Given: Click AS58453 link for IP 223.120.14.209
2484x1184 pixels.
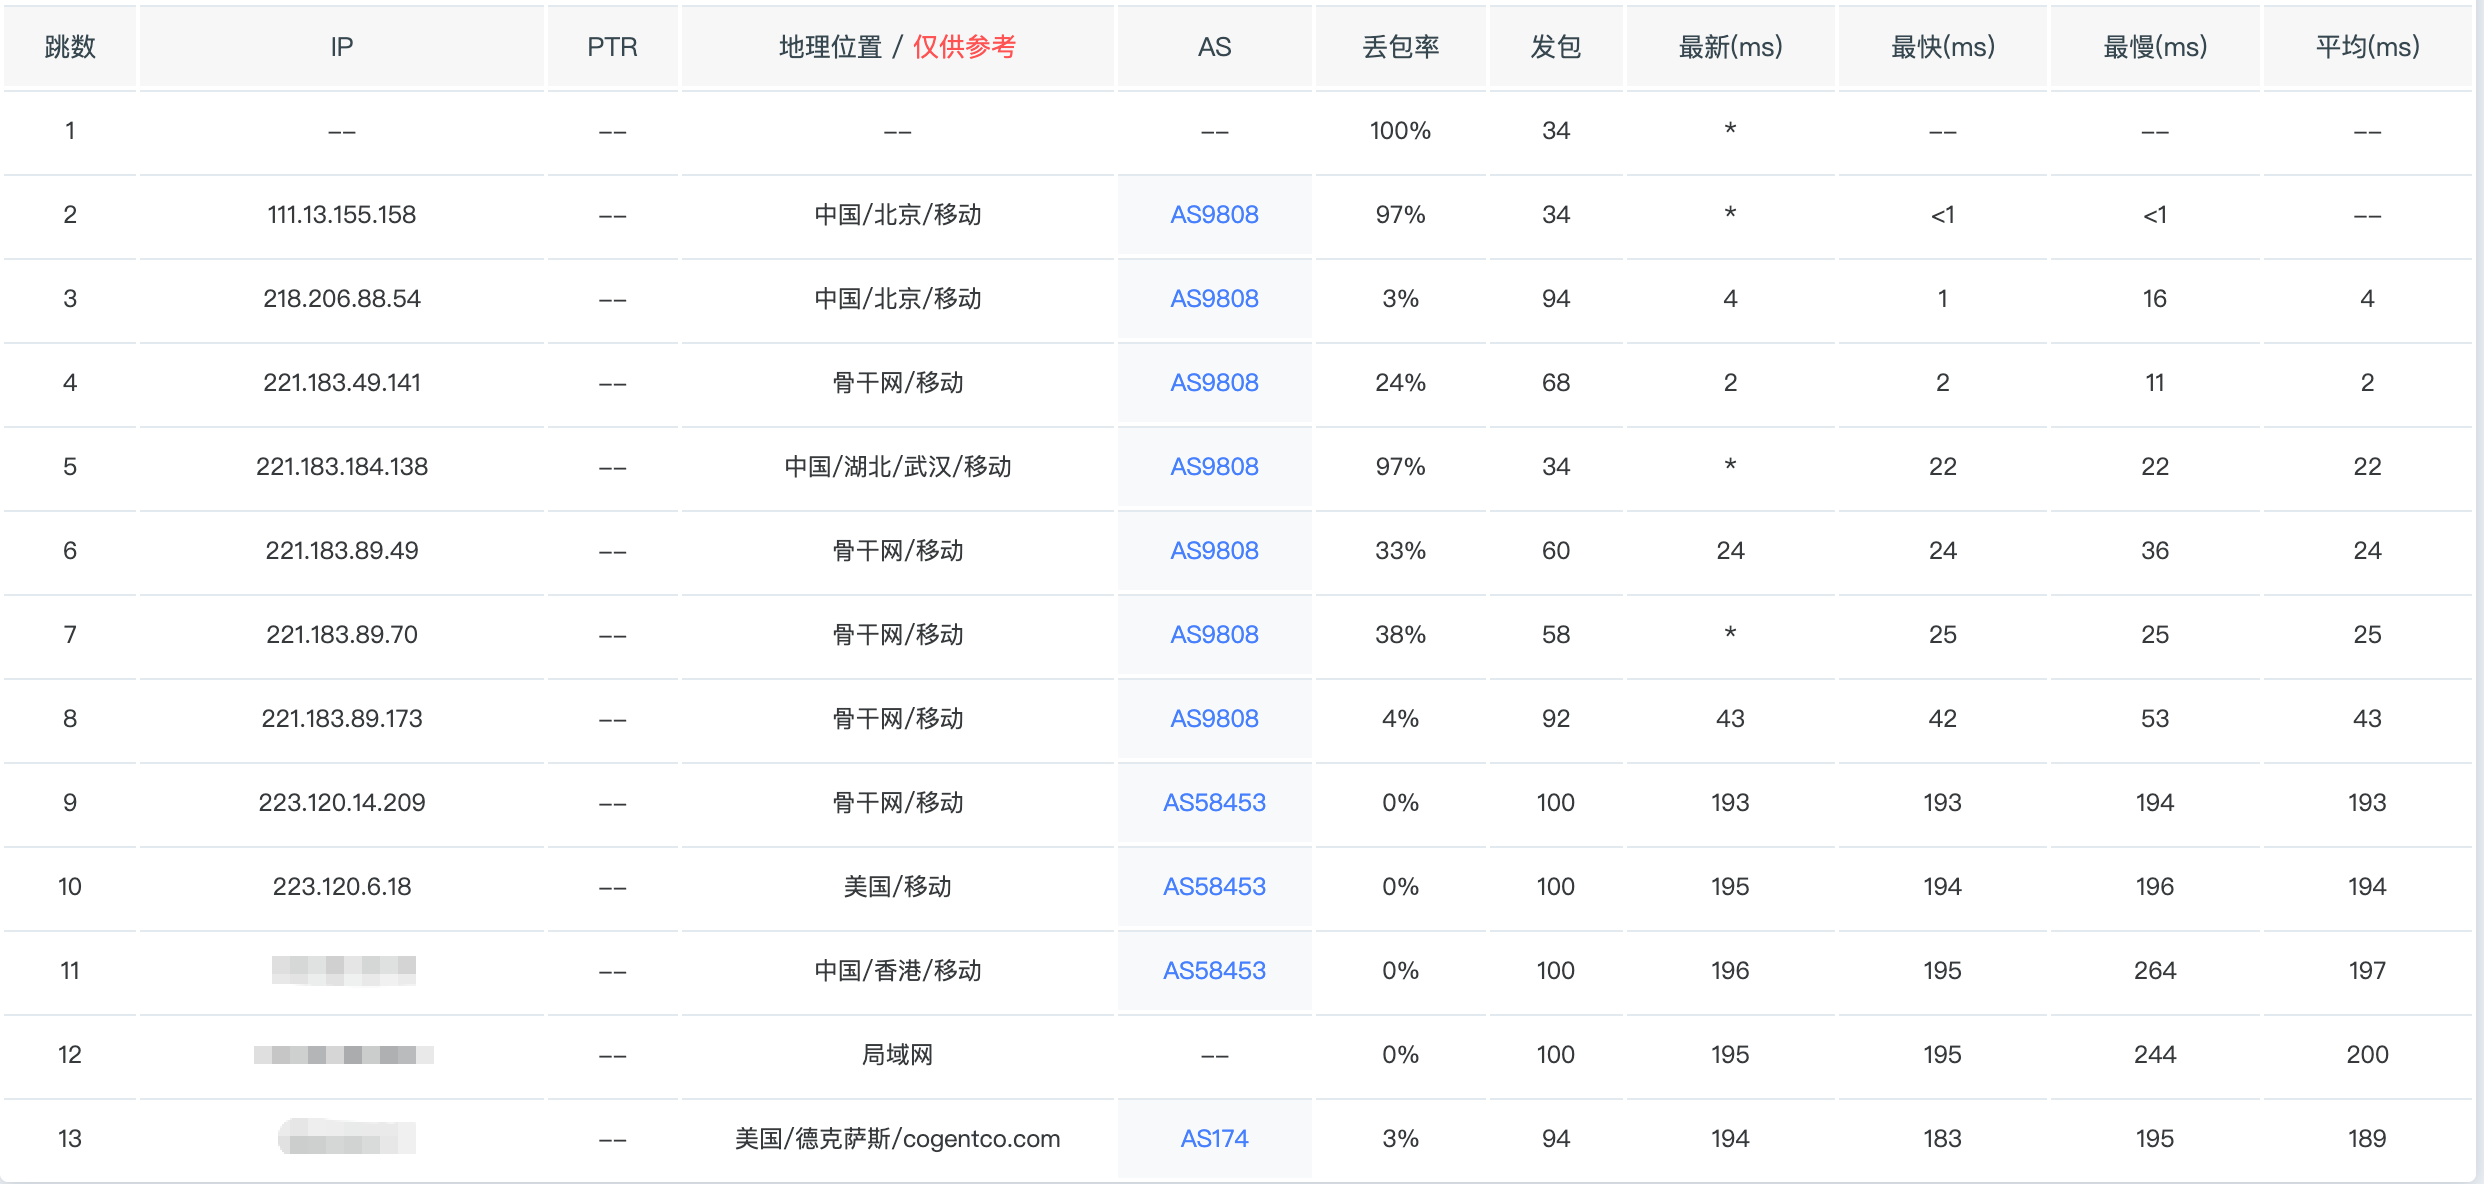Looking at the screenshot, I should click(x=1214, y=803).
